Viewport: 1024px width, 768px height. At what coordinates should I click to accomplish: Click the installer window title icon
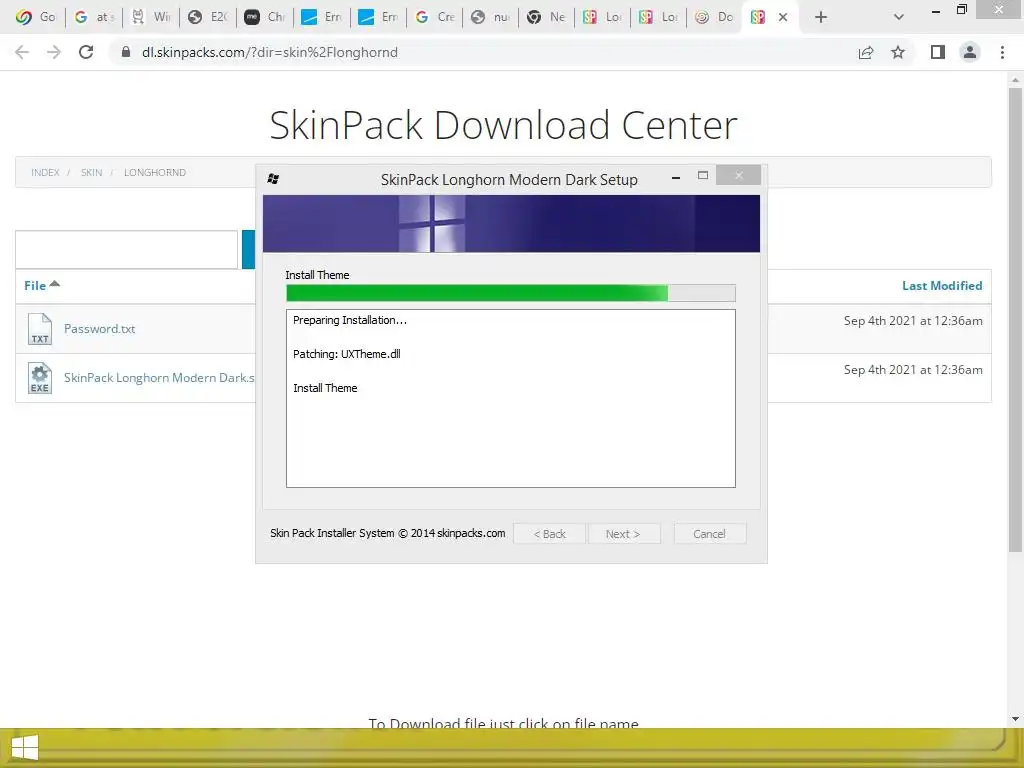[273, 179]
